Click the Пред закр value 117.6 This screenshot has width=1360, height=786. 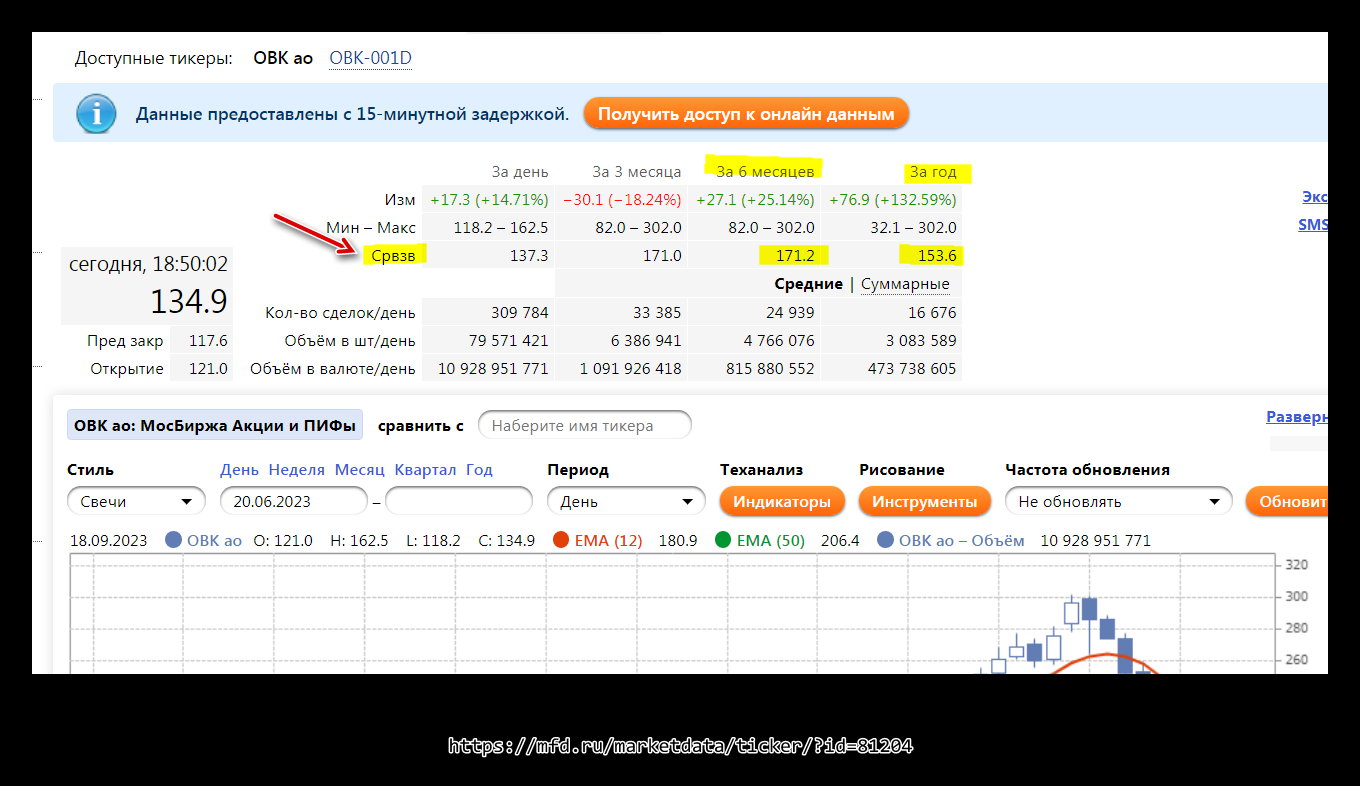(208, 341)
